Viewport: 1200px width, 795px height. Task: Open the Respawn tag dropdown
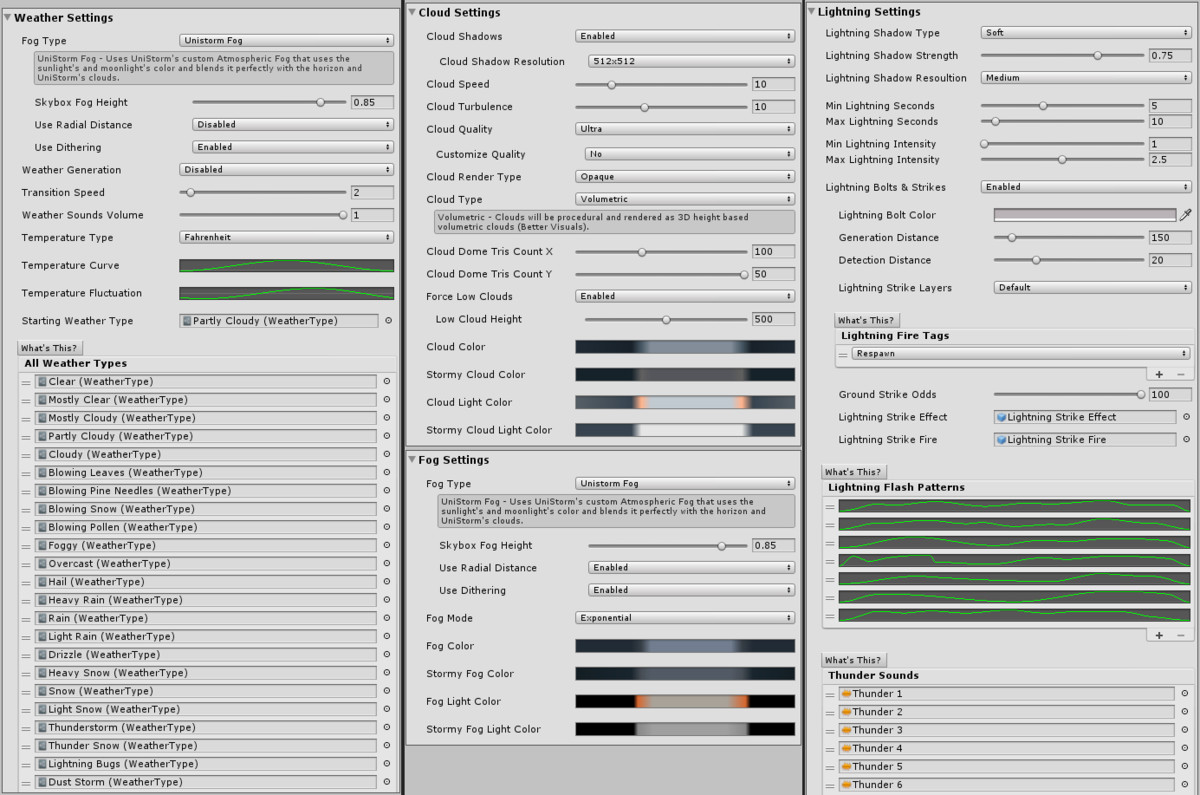coord(1021,354)
